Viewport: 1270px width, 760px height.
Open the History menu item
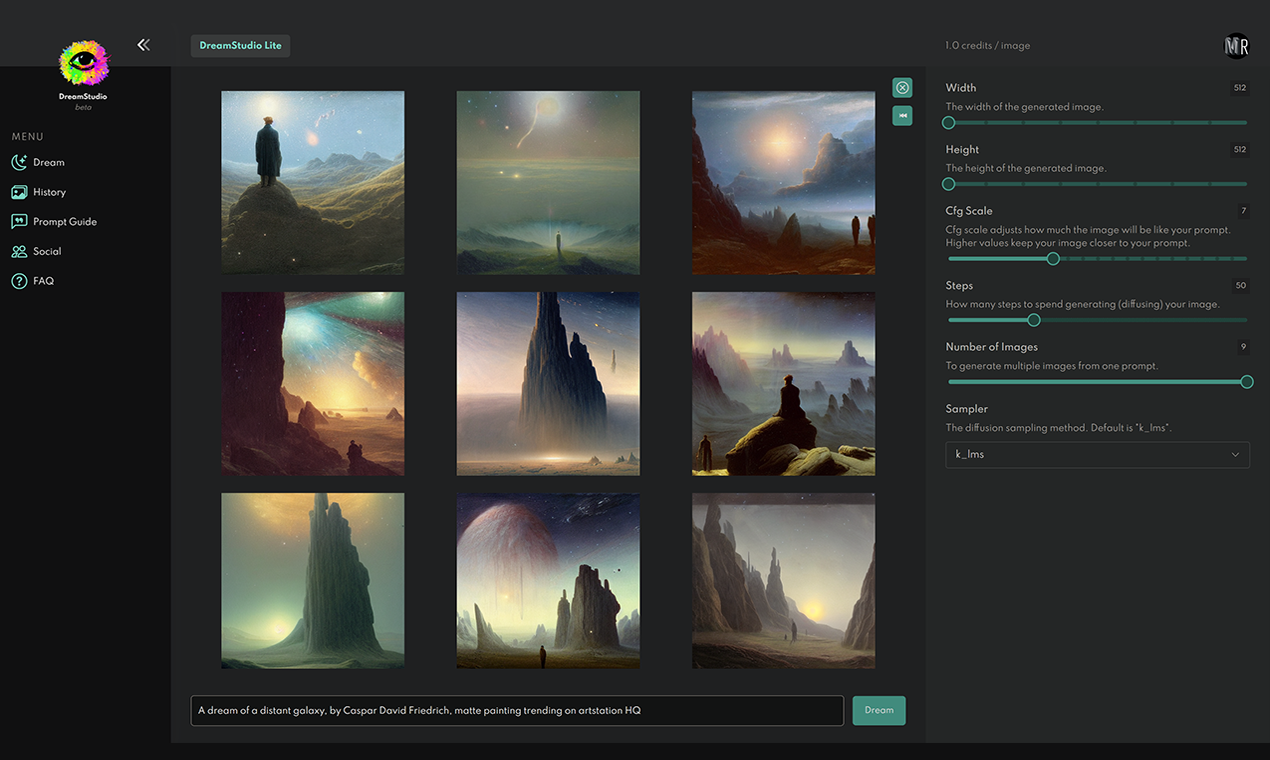click(x=39, y=192)
